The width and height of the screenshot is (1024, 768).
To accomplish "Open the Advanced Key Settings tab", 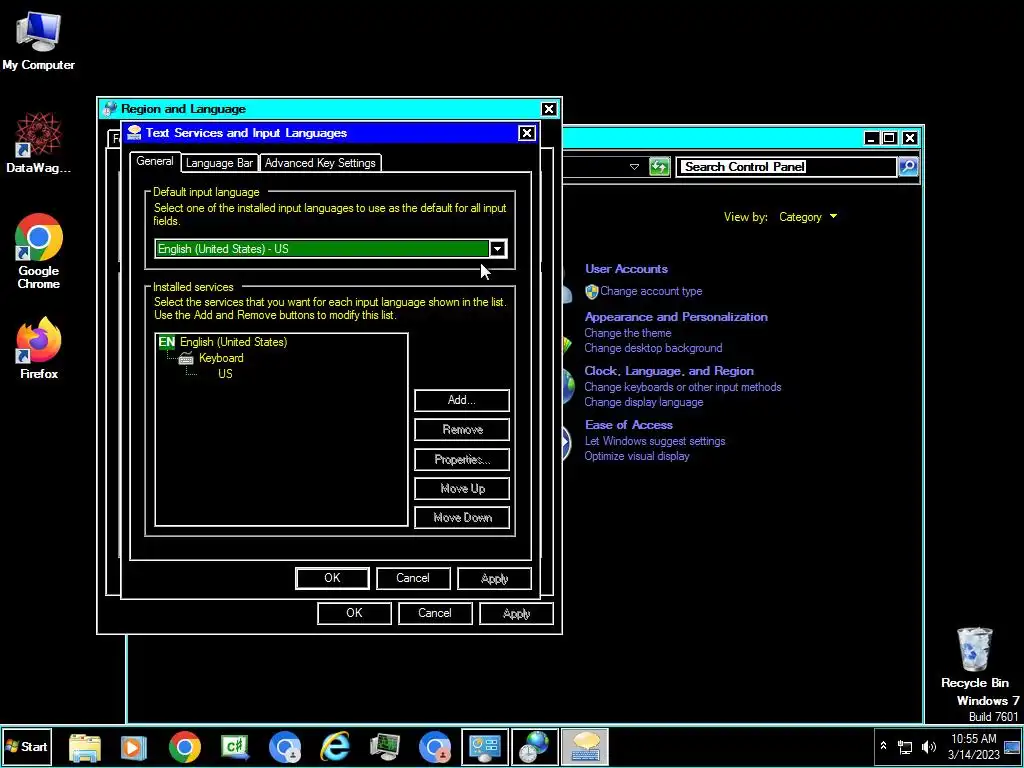I will [320, 163].
